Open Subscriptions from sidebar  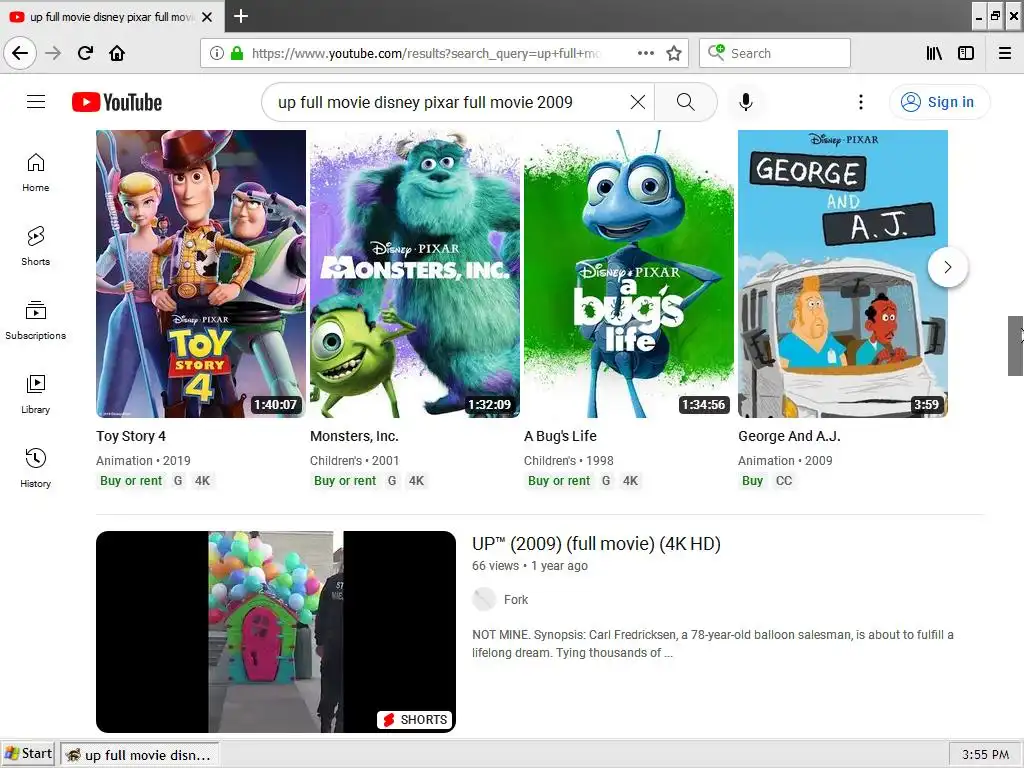click(x=36, y=320)
